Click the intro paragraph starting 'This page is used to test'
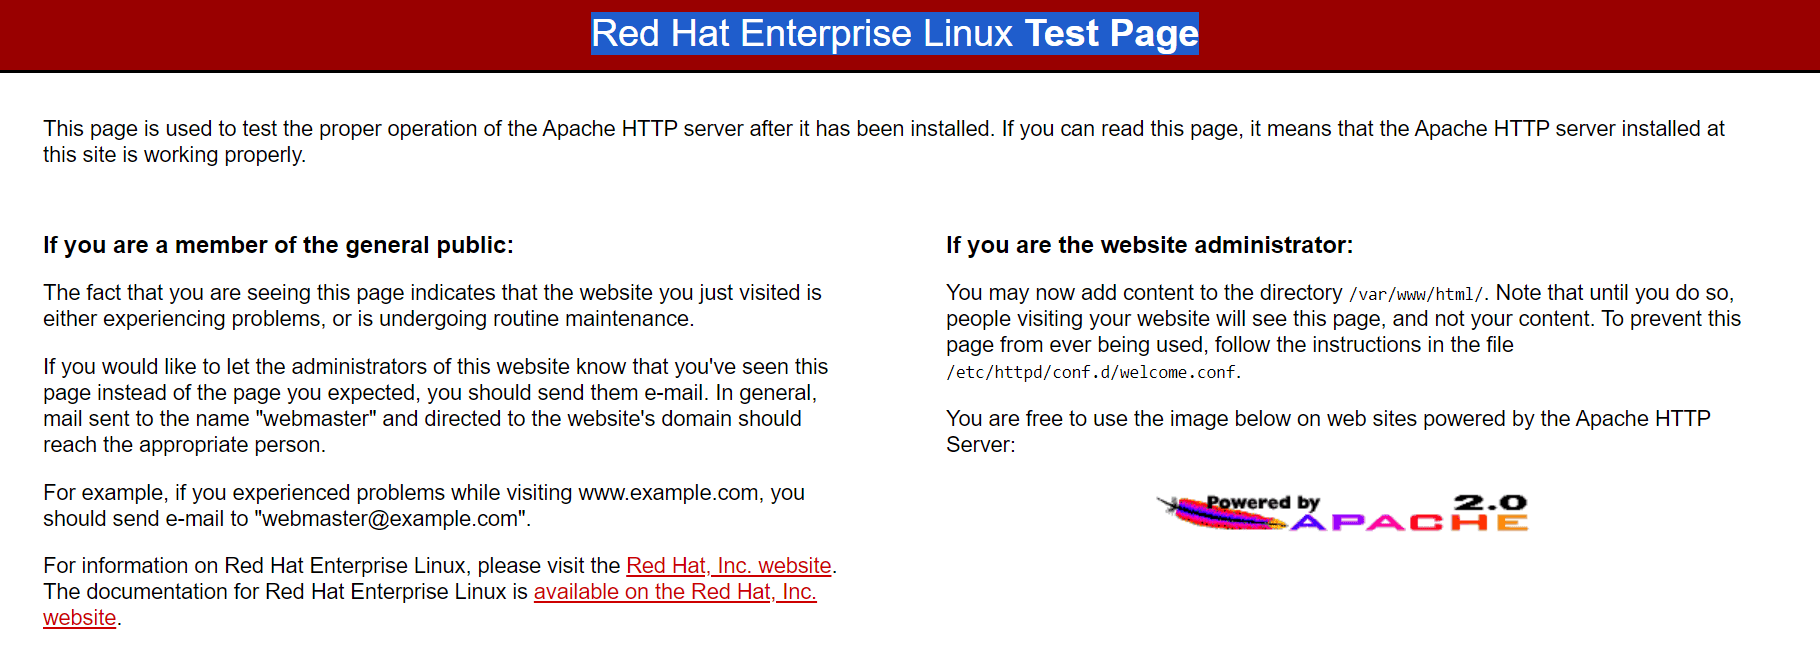 [x=884, y=142]
